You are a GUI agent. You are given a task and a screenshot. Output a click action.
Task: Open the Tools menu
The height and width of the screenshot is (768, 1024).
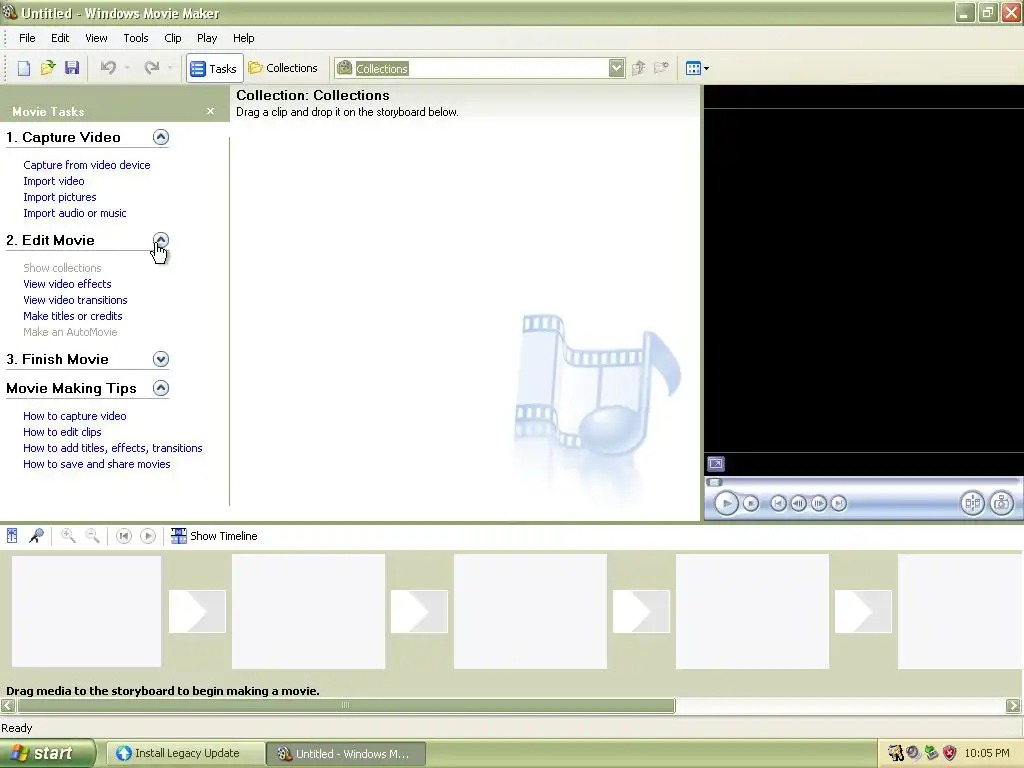tap(136, 38)
